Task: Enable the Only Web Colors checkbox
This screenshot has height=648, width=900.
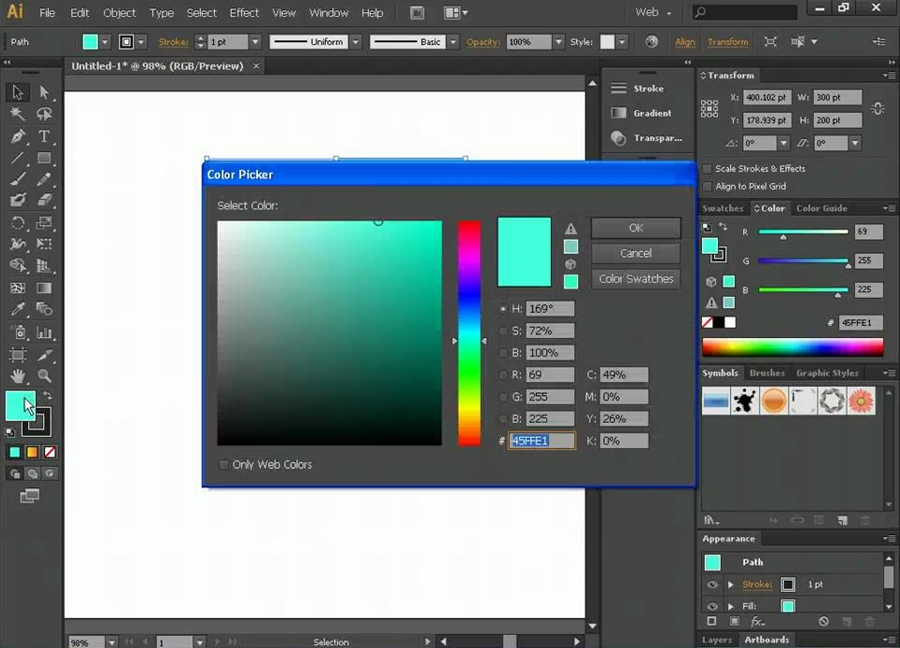Action: coord(223,465)
